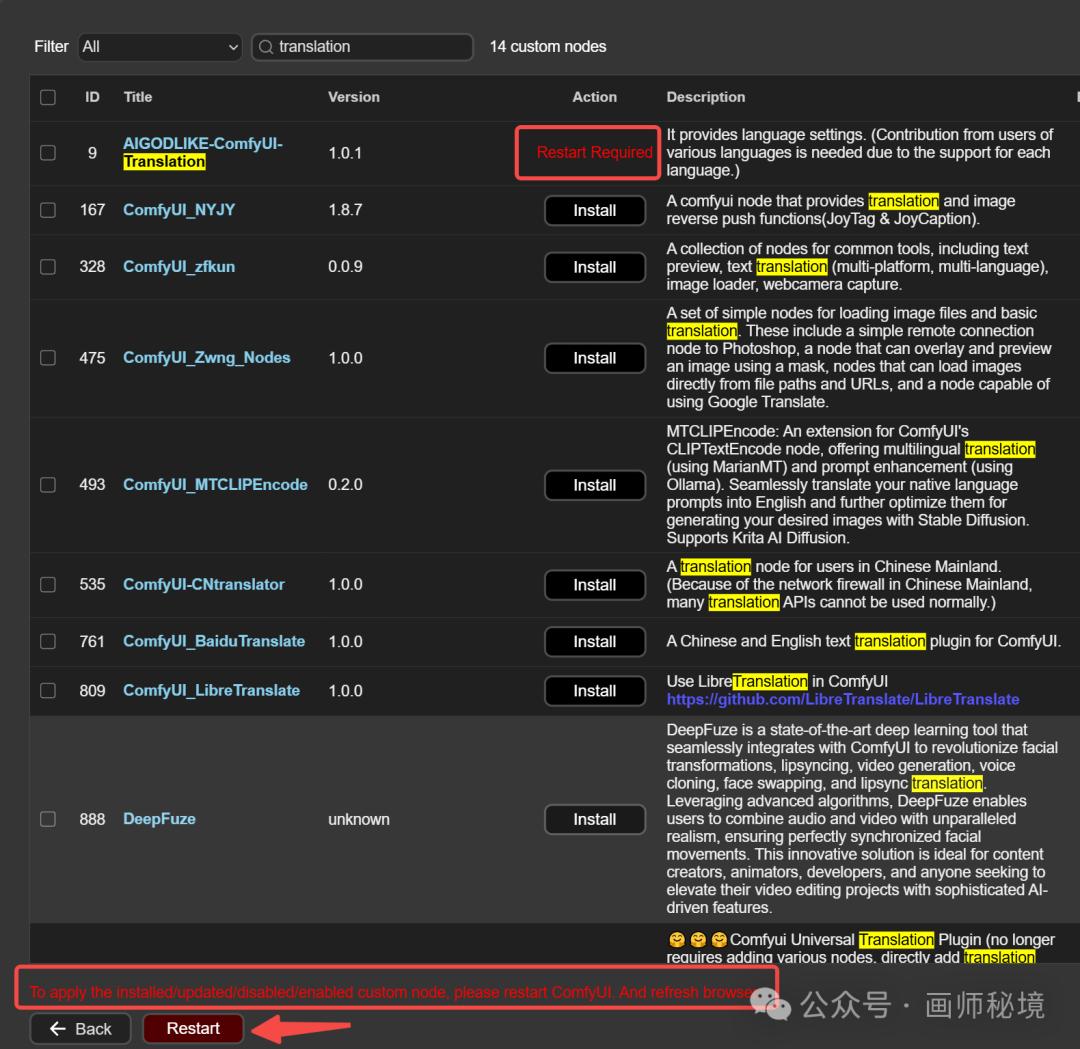Click version 1.0.1 in the AIGODLIKE row

click(x=345, y=152)
